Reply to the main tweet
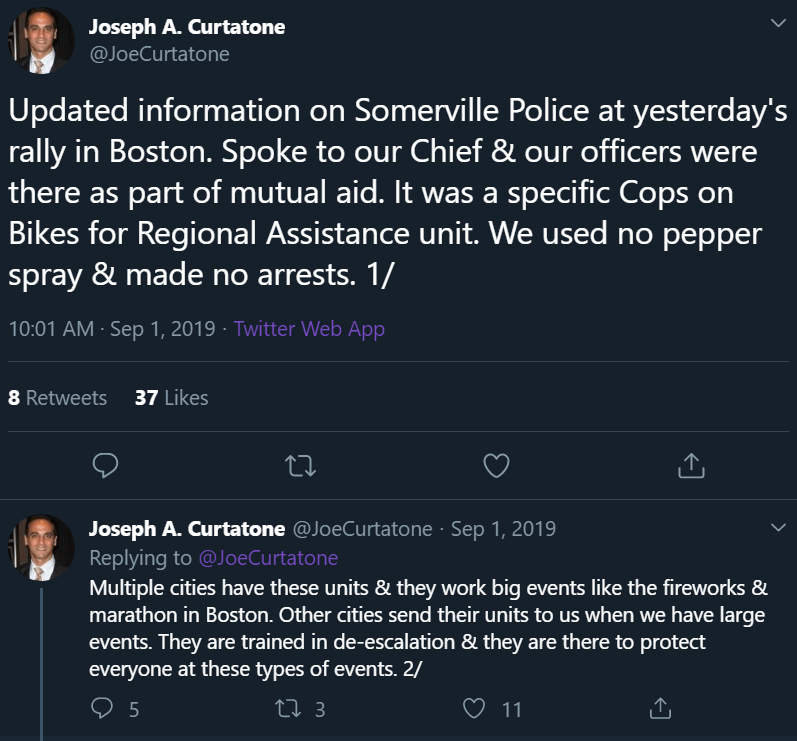797x741 pixels. (106, 465)
